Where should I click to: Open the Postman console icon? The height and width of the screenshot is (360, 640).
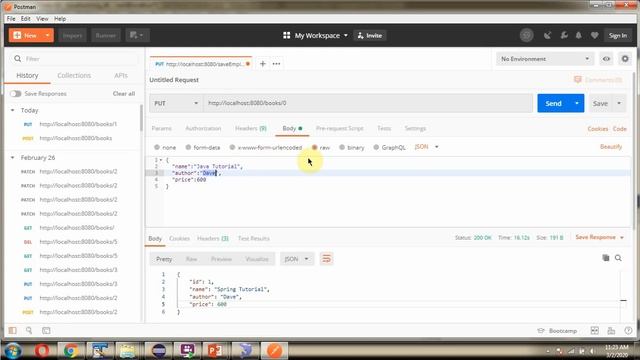(46, 330)
